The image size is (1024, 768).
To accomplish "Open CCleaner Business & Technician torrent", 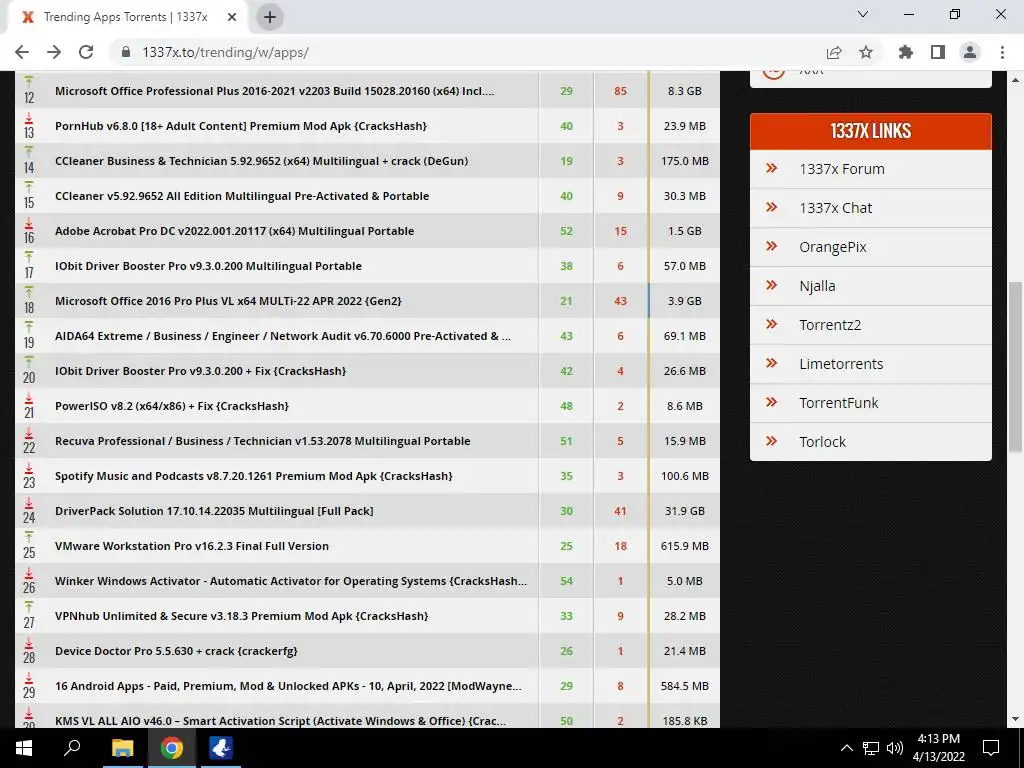I will pos(261,161).
